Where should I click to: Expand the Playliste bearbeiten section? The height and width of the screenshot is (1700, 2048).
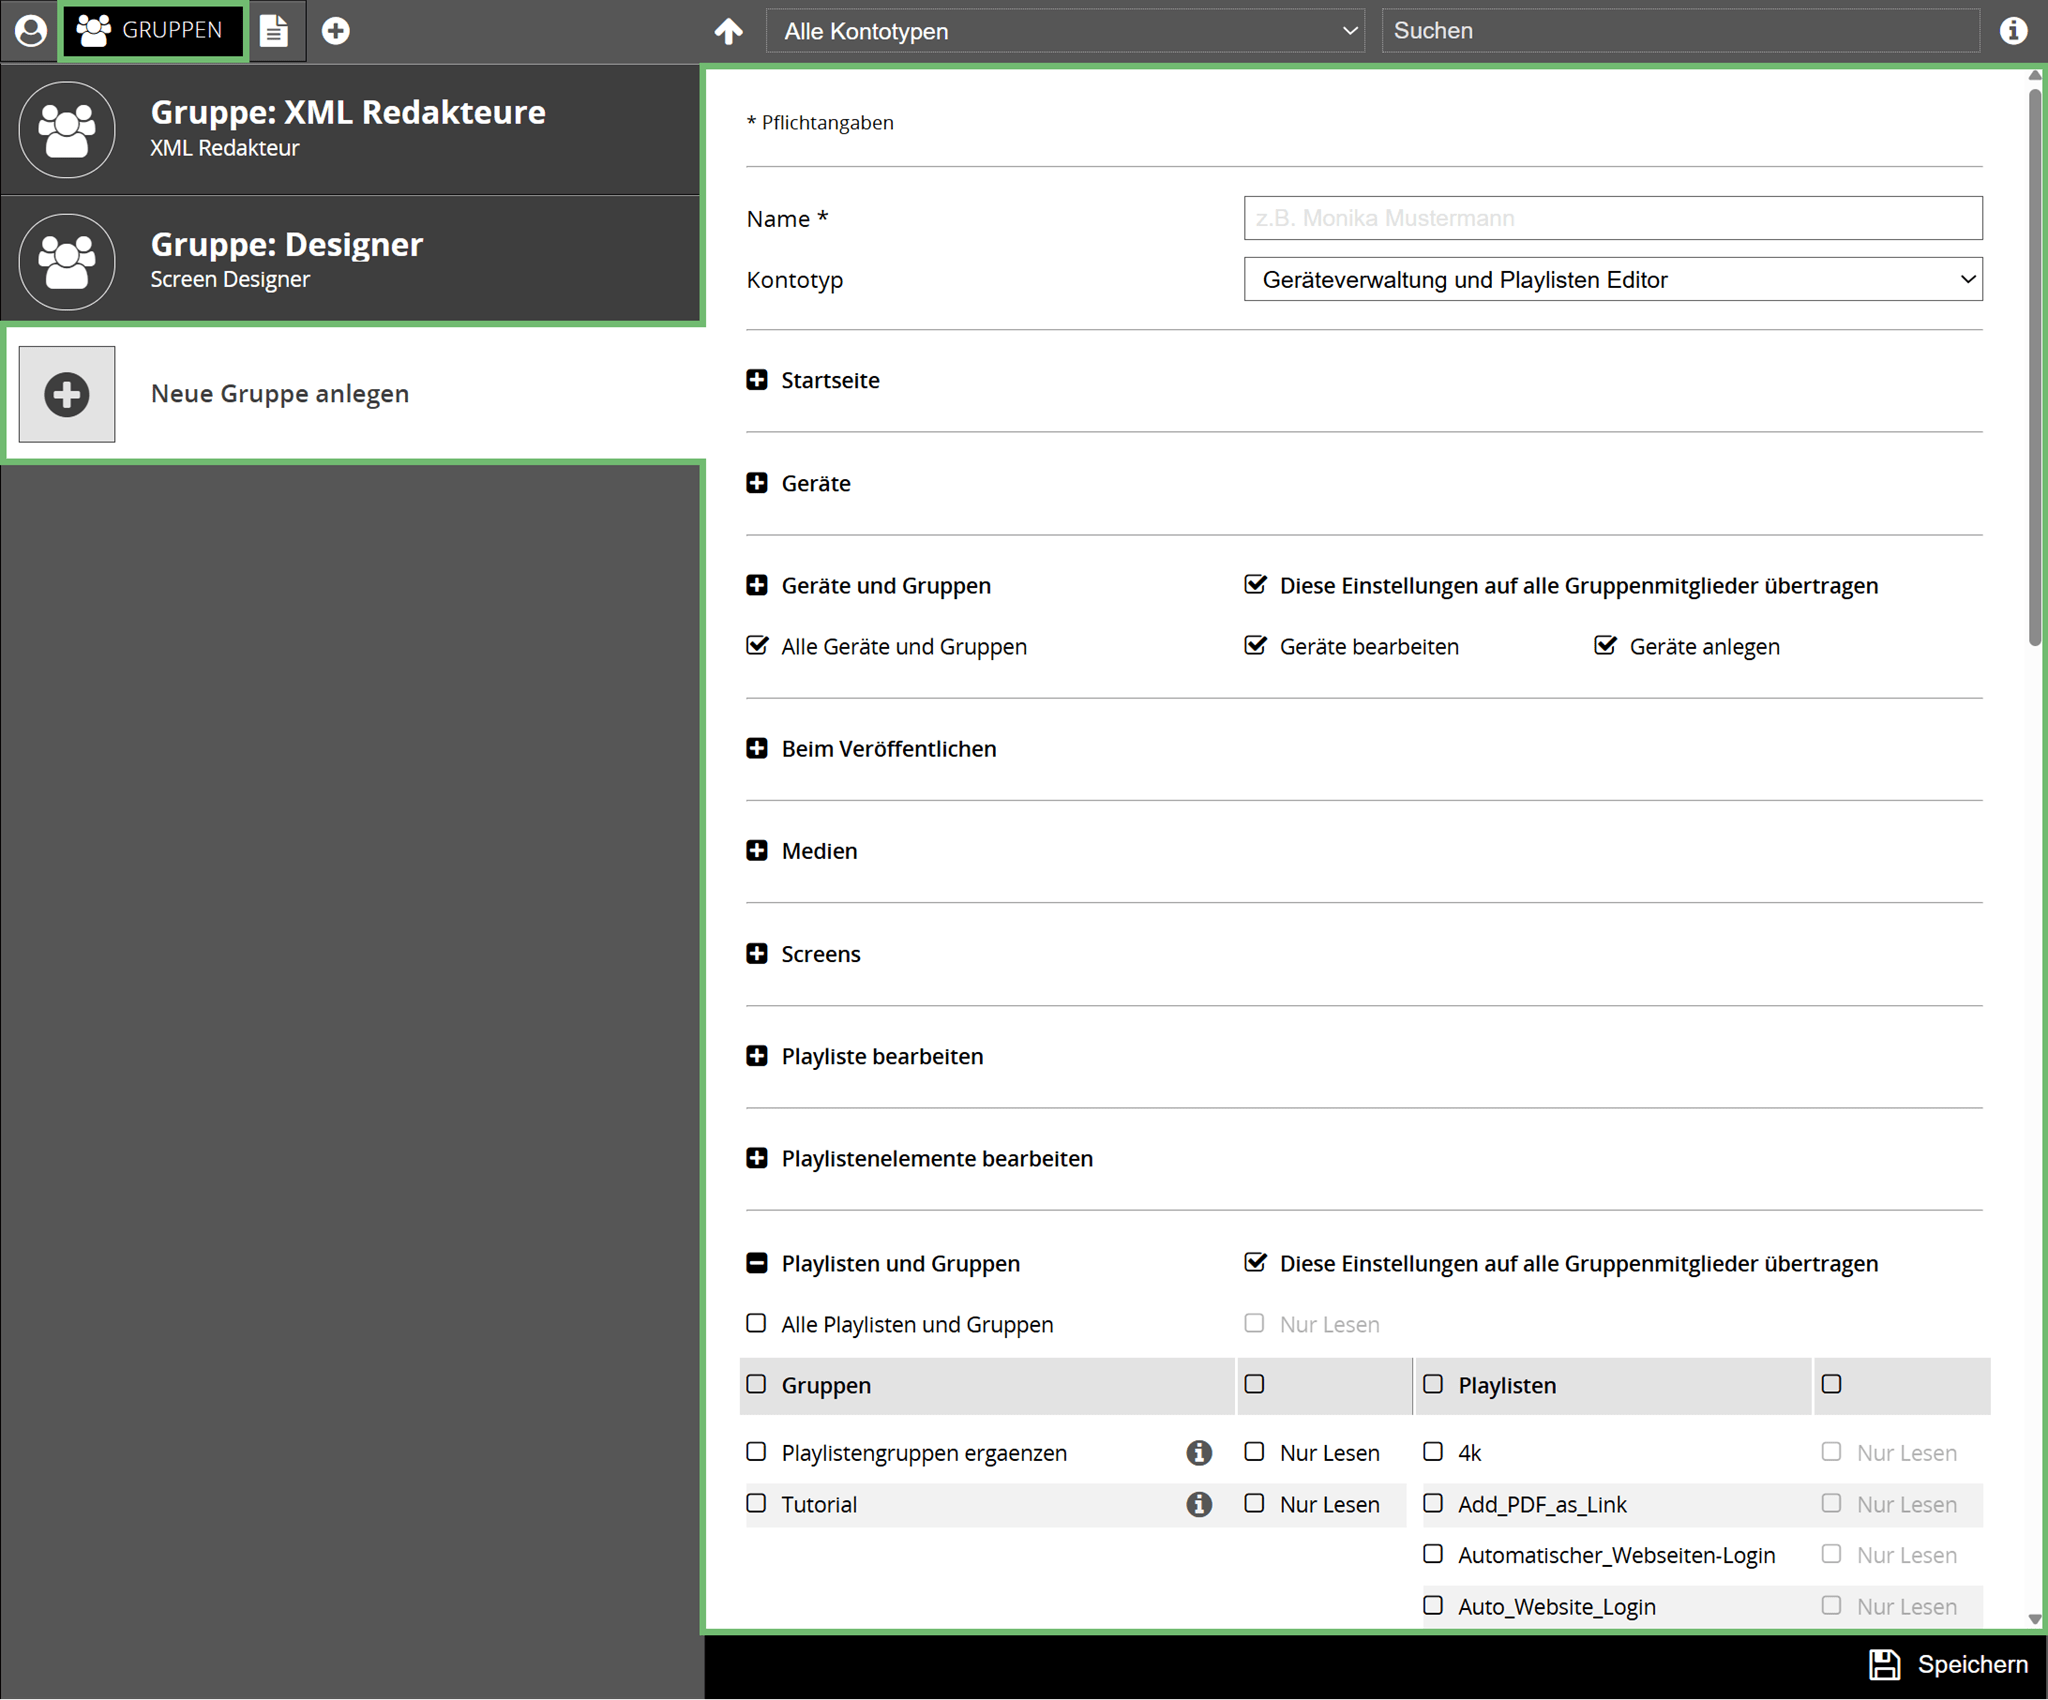point(757,1056)
